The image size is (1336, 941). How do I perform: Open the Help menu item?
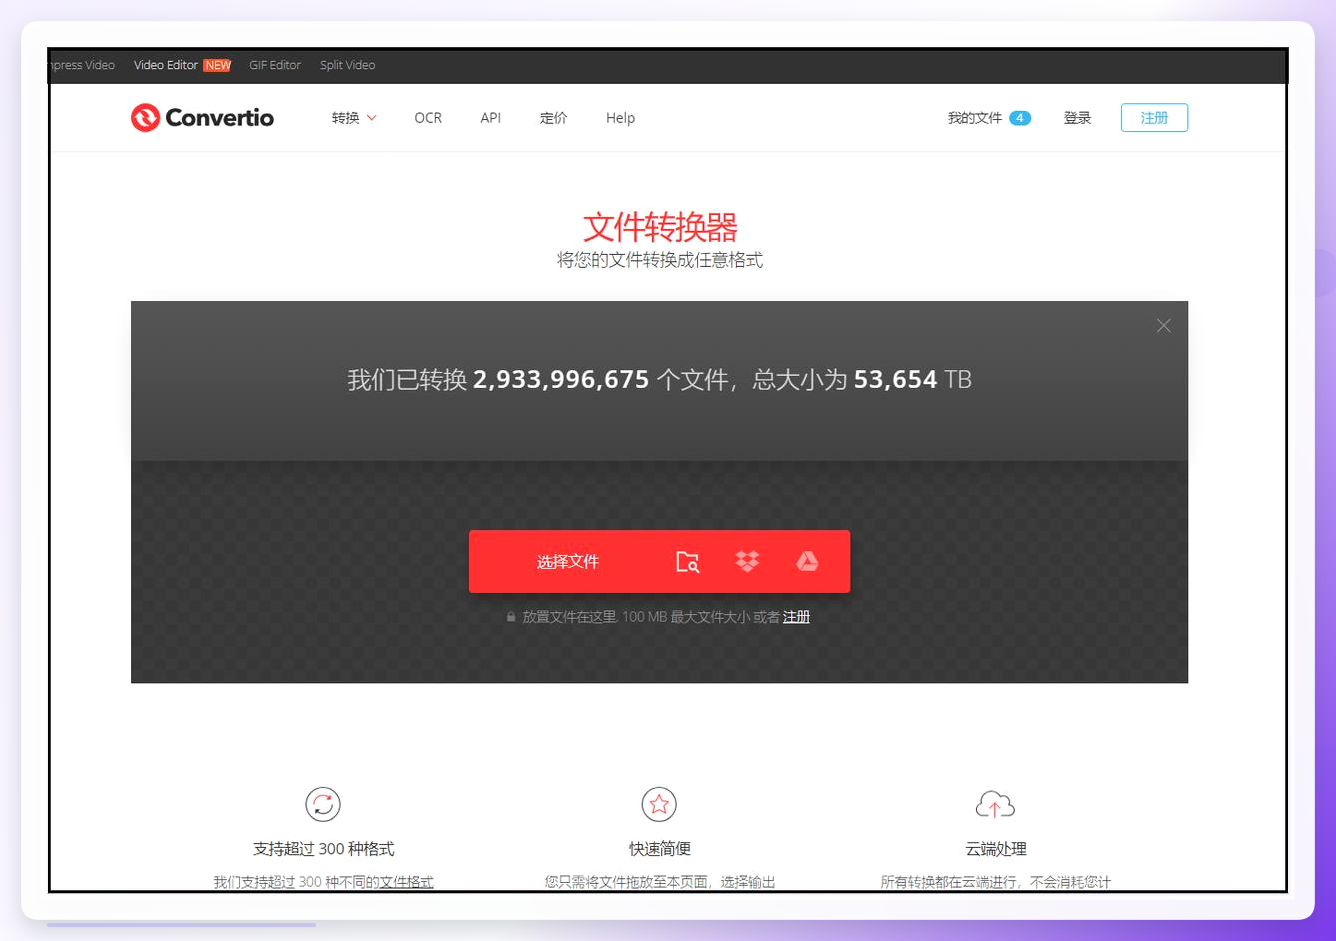click(x=620, y=118)
